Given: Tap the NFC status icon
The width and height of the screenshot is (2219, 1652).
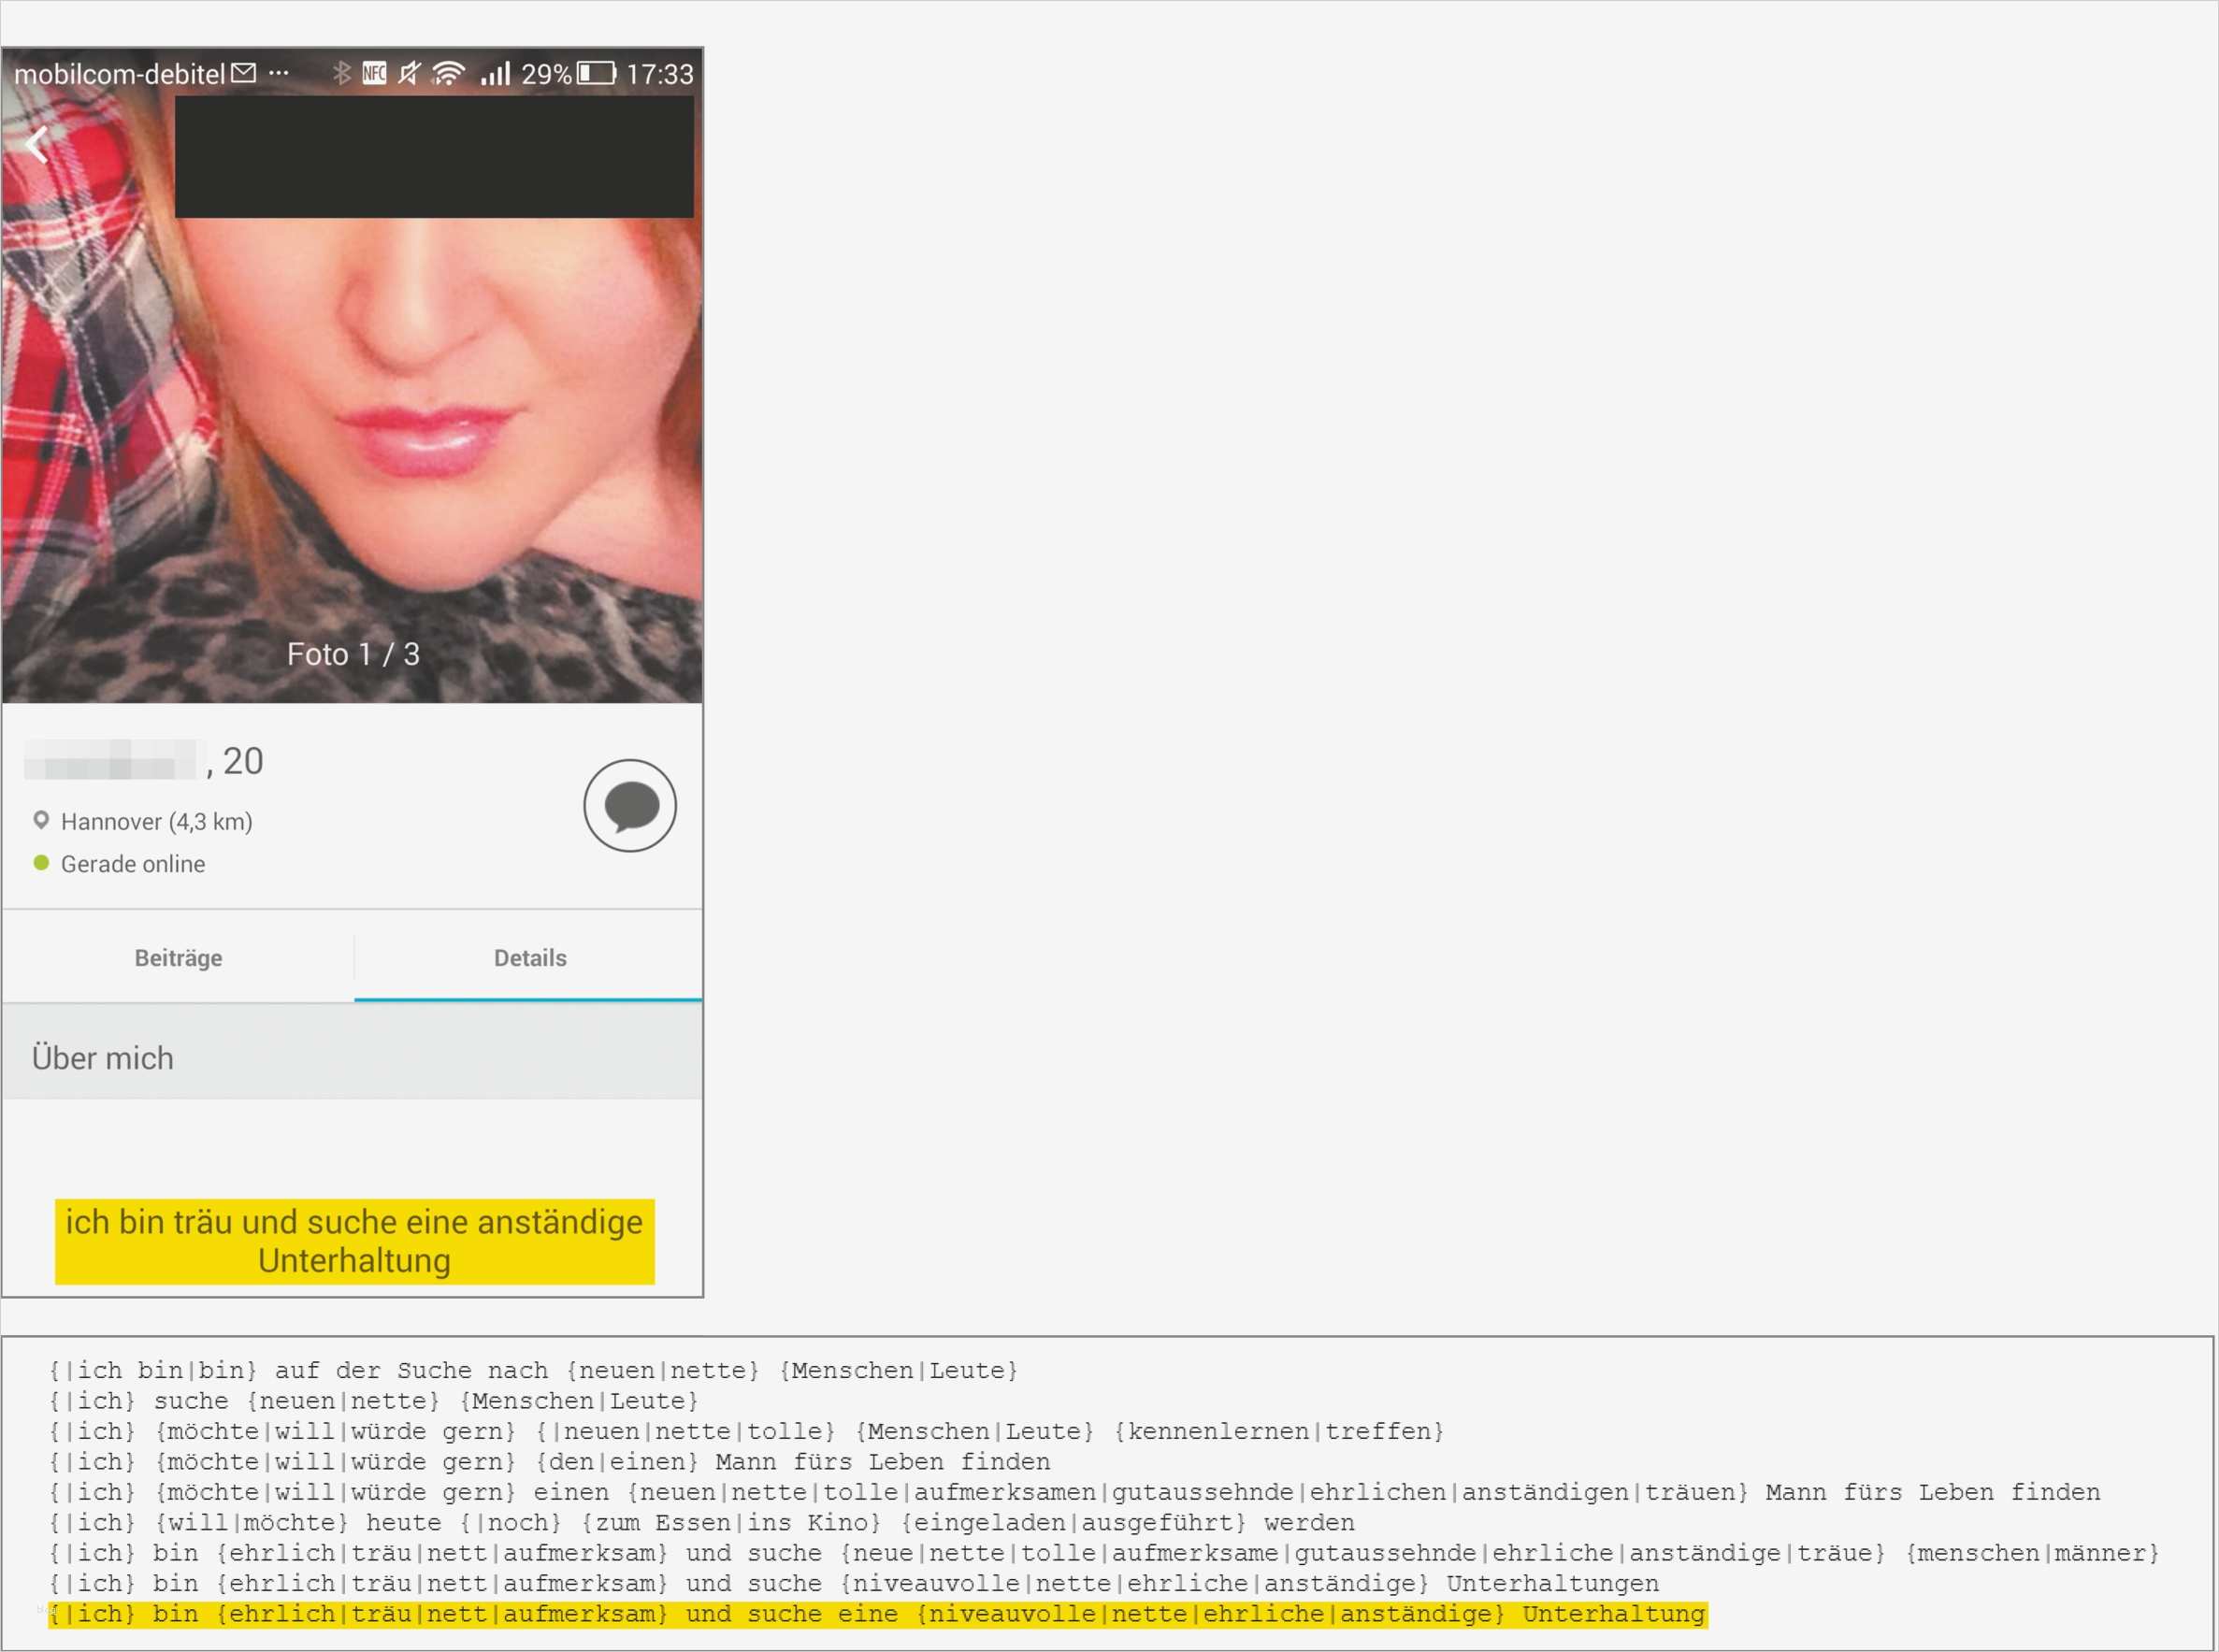Looking at the screenshot, I should click(x=374, y=73).
